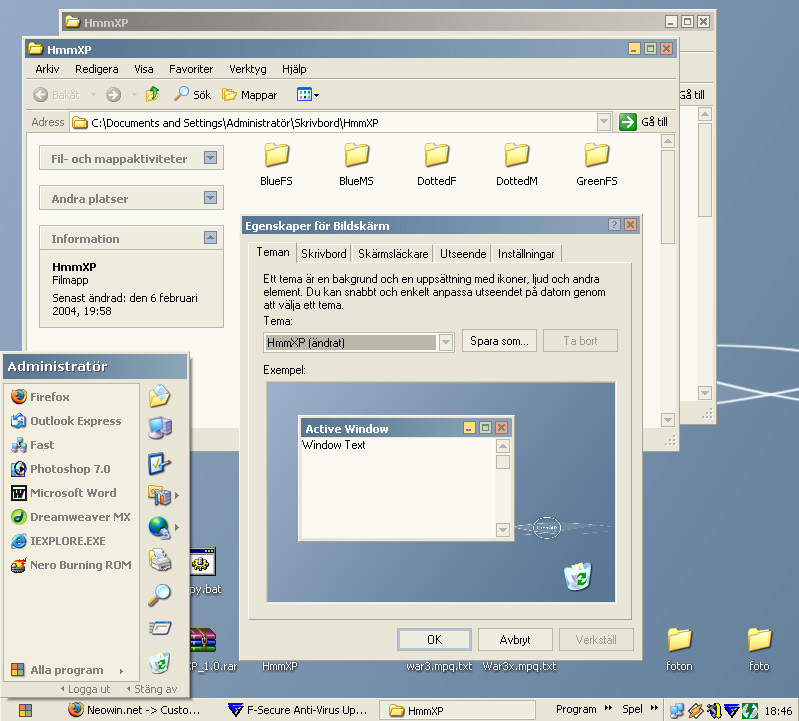Click the Sök search toolbar button
The height and width of the screenshot is (721, 799).
pos(192,94)
